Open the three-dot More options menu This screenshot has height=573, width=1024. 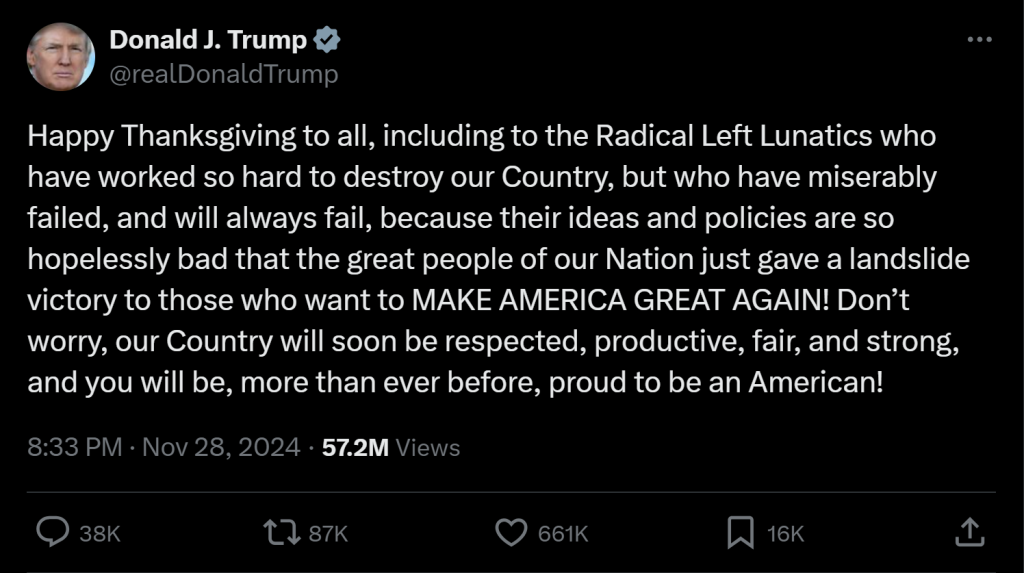(x=980, y=40)
